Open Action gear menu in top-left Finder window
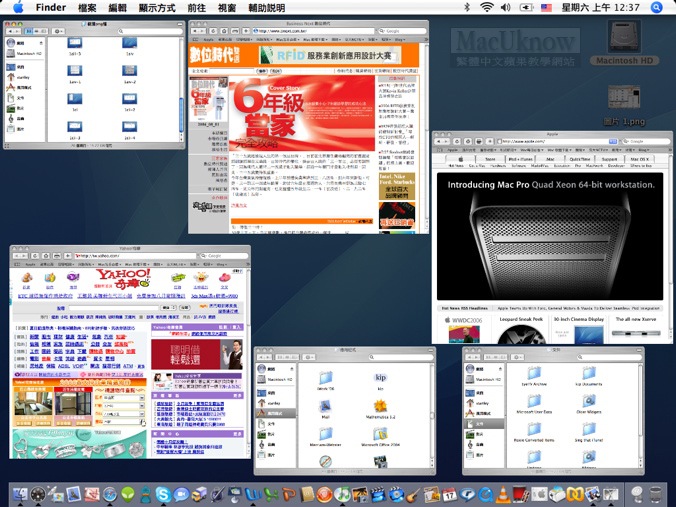 [58, 31]
